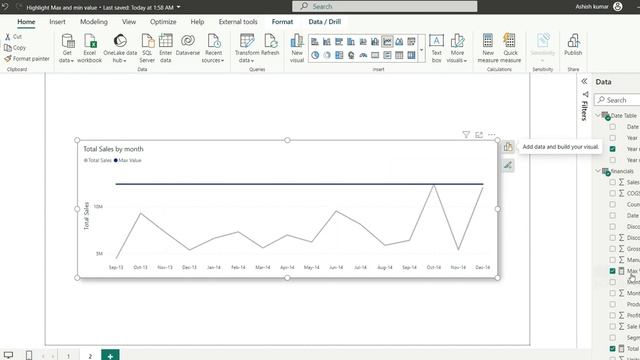Check the Profit field checkbox
The height and width of the screenshot is (360, 640).
[x=612, y=315]
